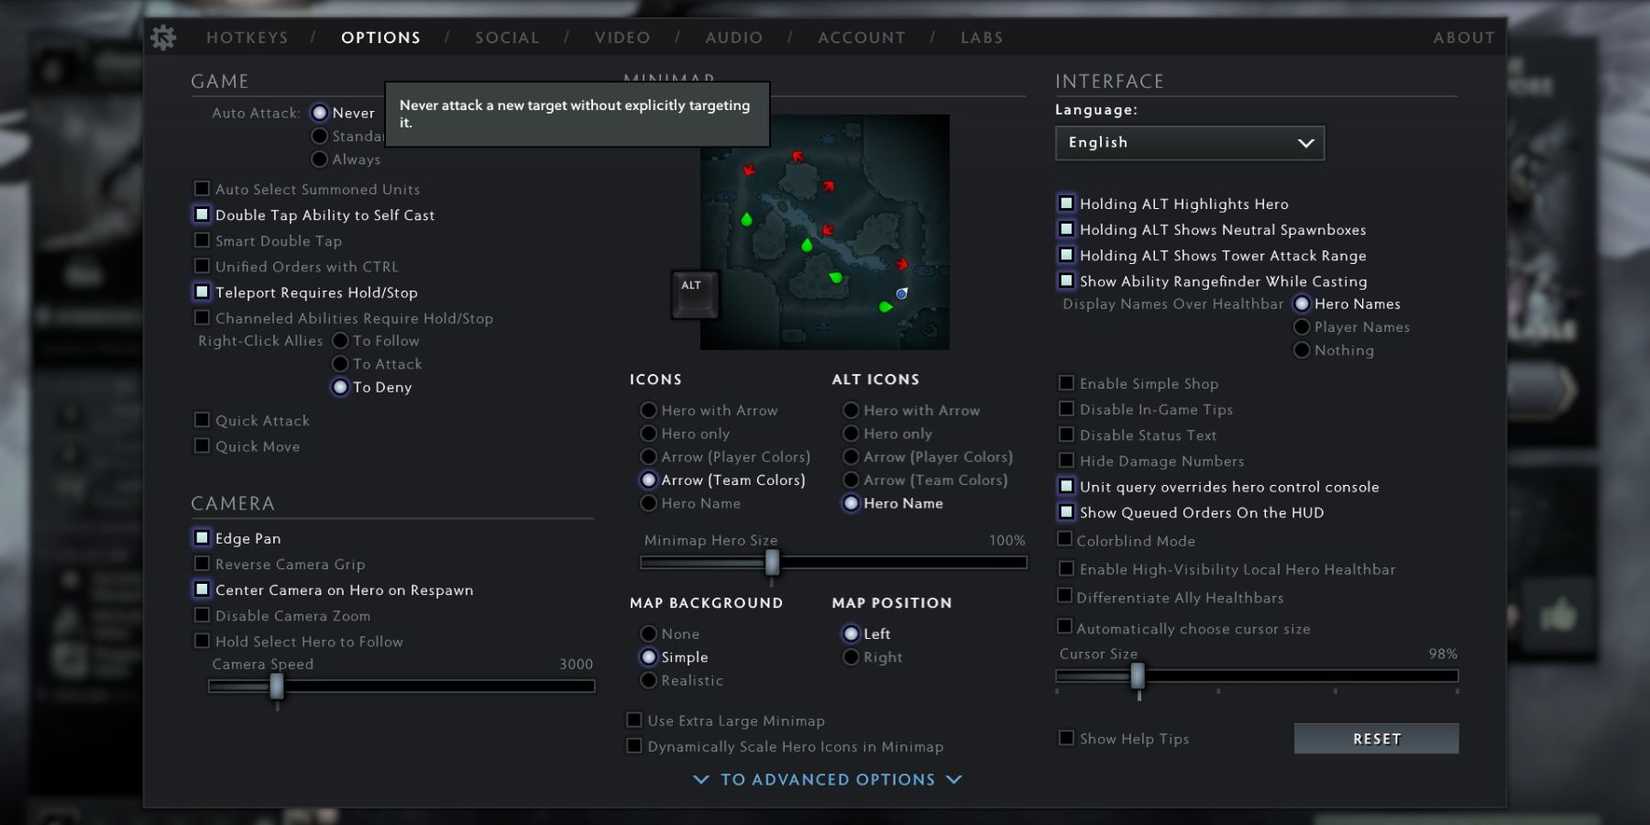Select Map Position Left
The height and width of the screenshot is (825, 1650).
tap(851, 634)
